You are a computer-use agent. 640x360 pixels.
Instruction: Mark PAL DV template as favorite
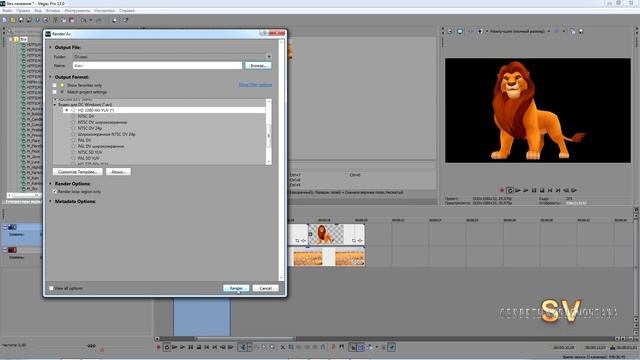73,140
